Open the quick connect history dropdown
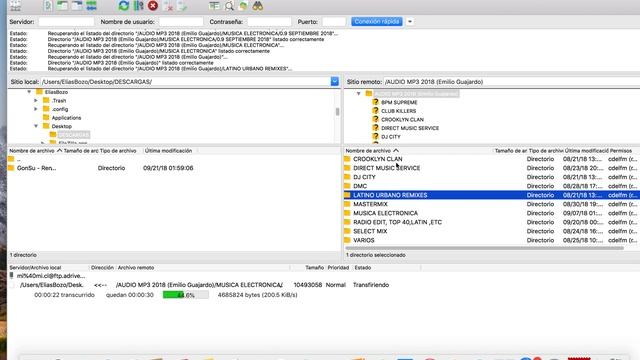 click(410, 22)
